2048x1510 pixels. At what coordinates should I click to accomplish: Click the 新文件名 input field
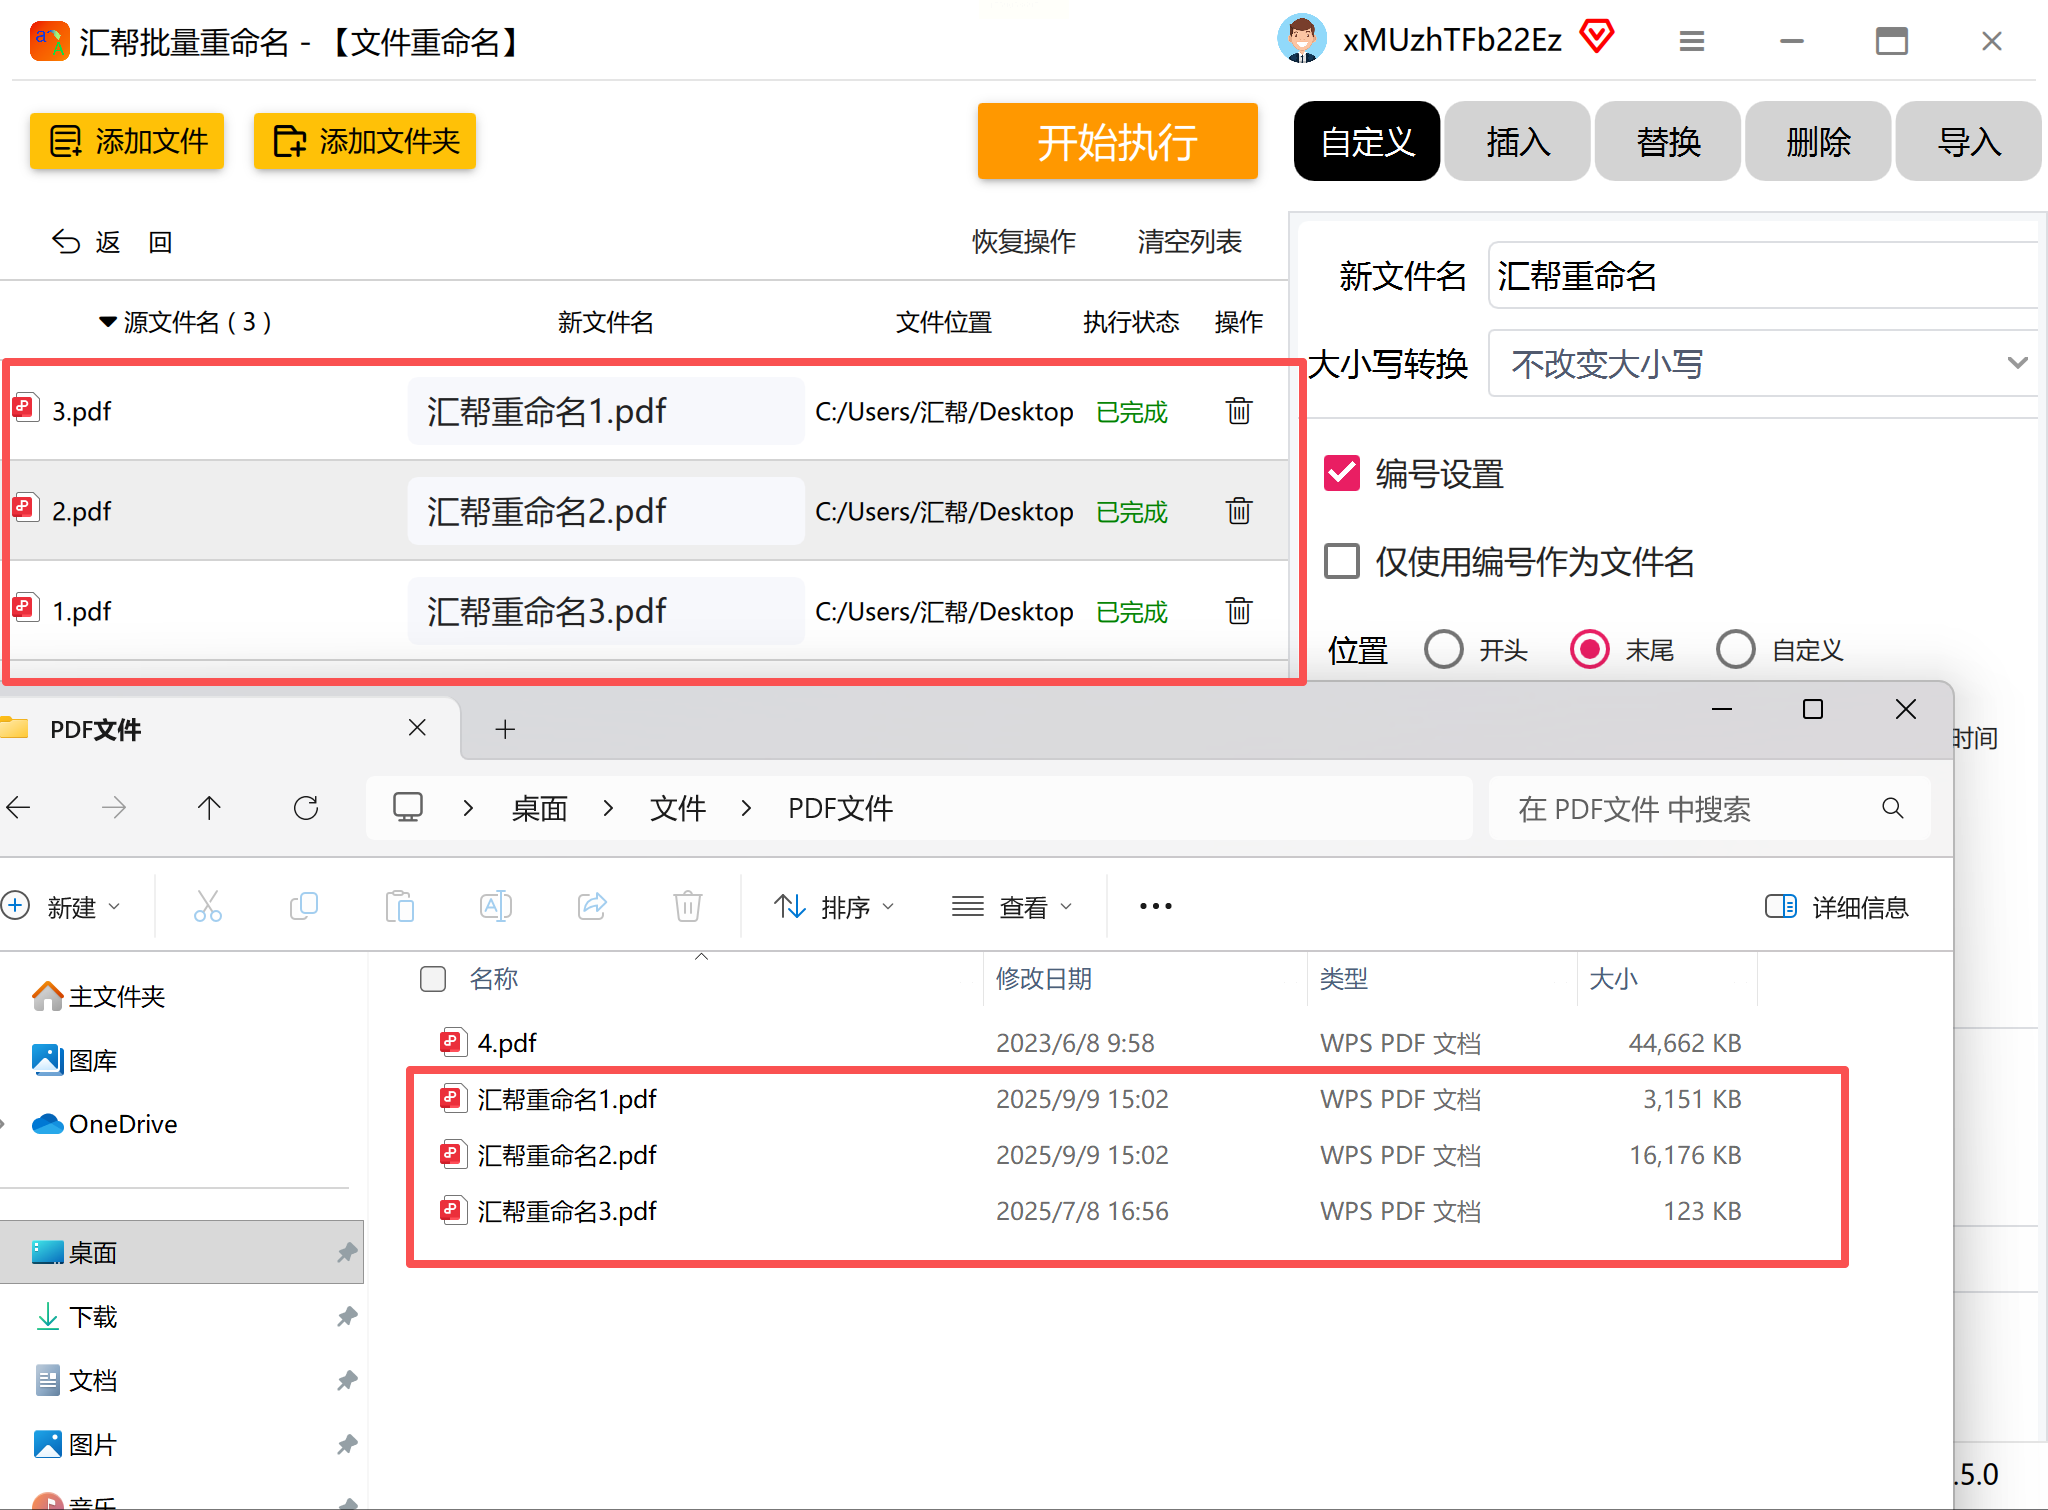point(1762,276)
